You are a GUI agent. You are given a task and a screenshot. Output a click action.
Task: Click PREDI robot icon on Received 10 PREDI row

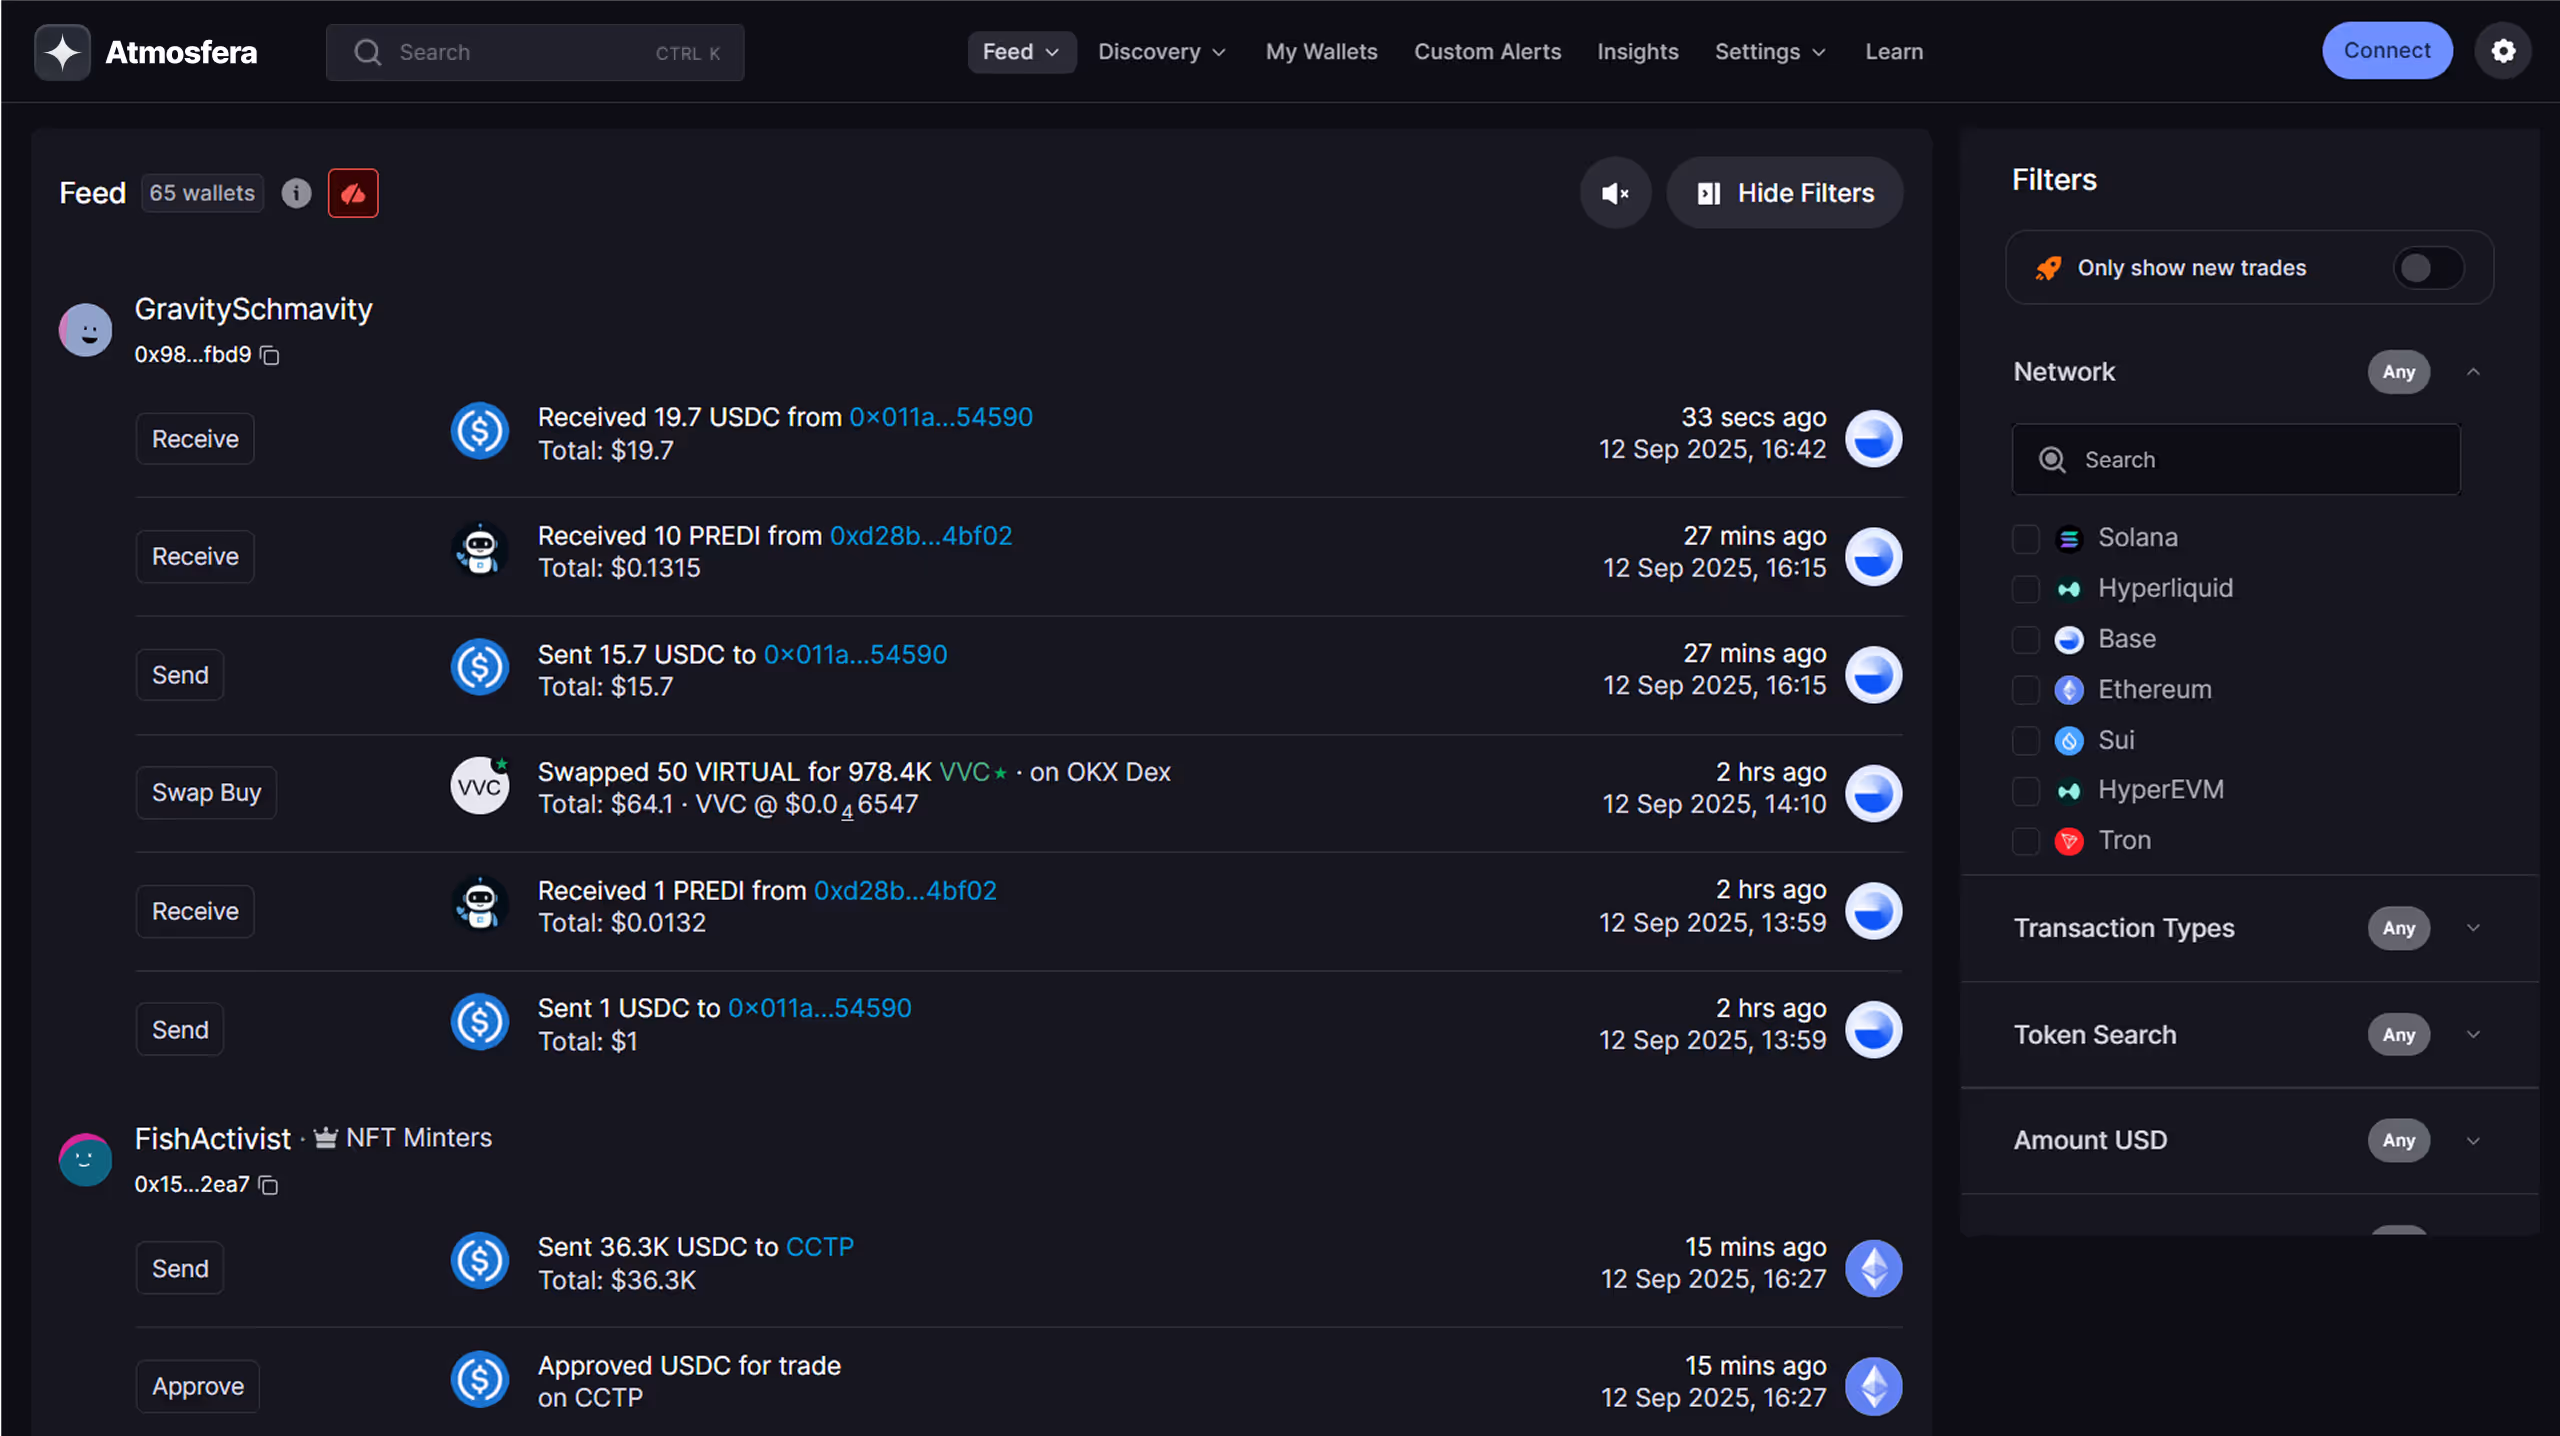point(480,550)
